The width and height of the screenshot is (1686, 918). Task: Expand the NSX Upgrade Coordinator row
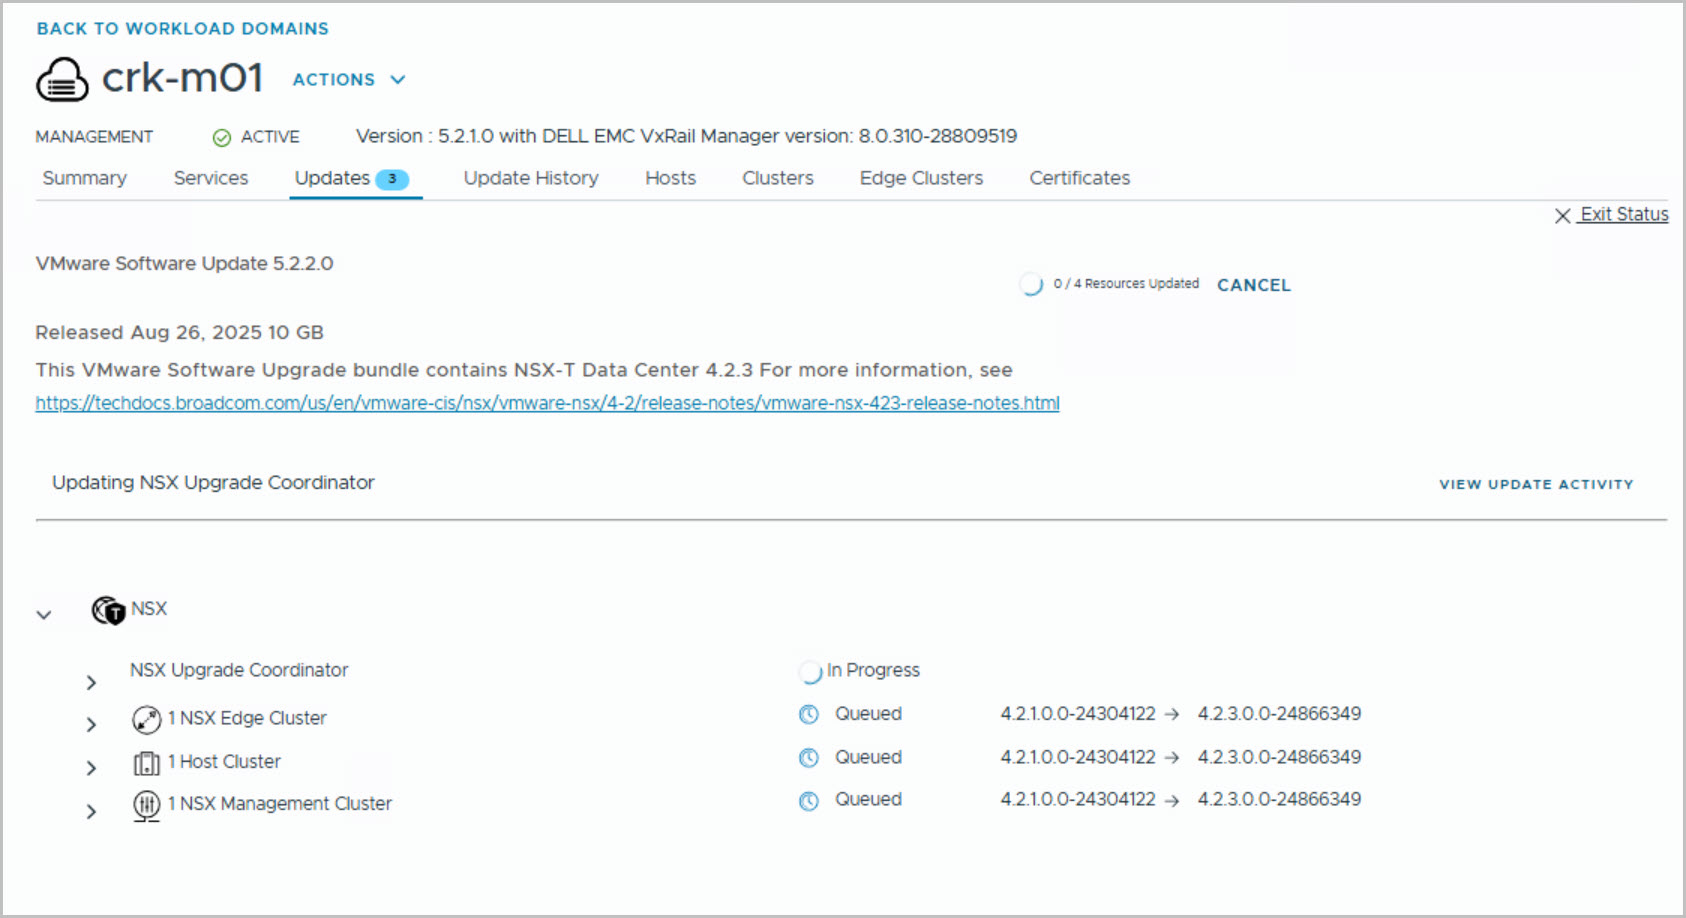click(91, 683)
